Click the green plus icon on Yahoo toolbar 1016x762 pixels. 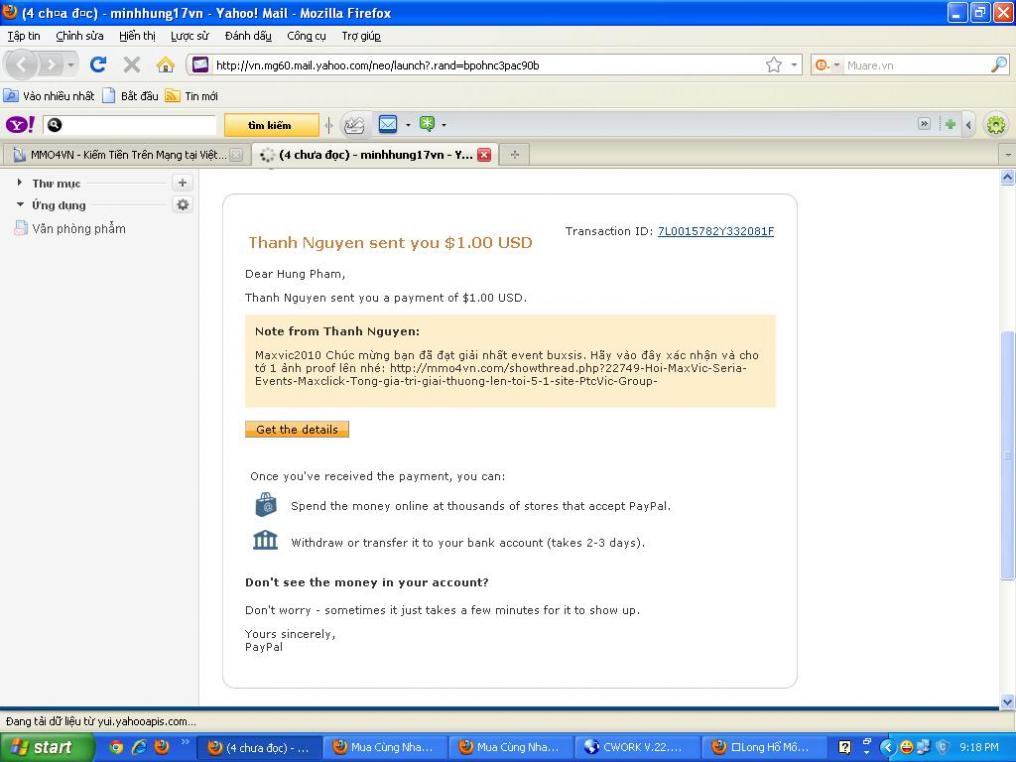click(950, 124)
